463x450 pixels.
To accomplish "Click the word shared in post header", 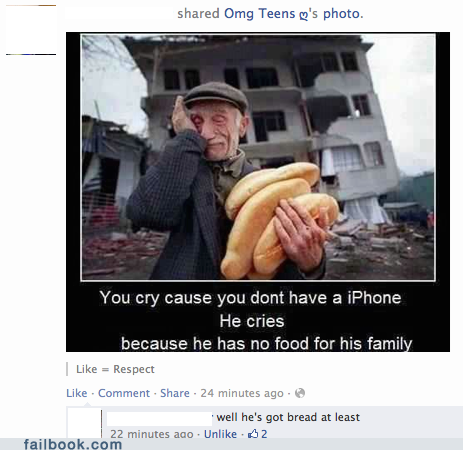I will coord(198,14).
